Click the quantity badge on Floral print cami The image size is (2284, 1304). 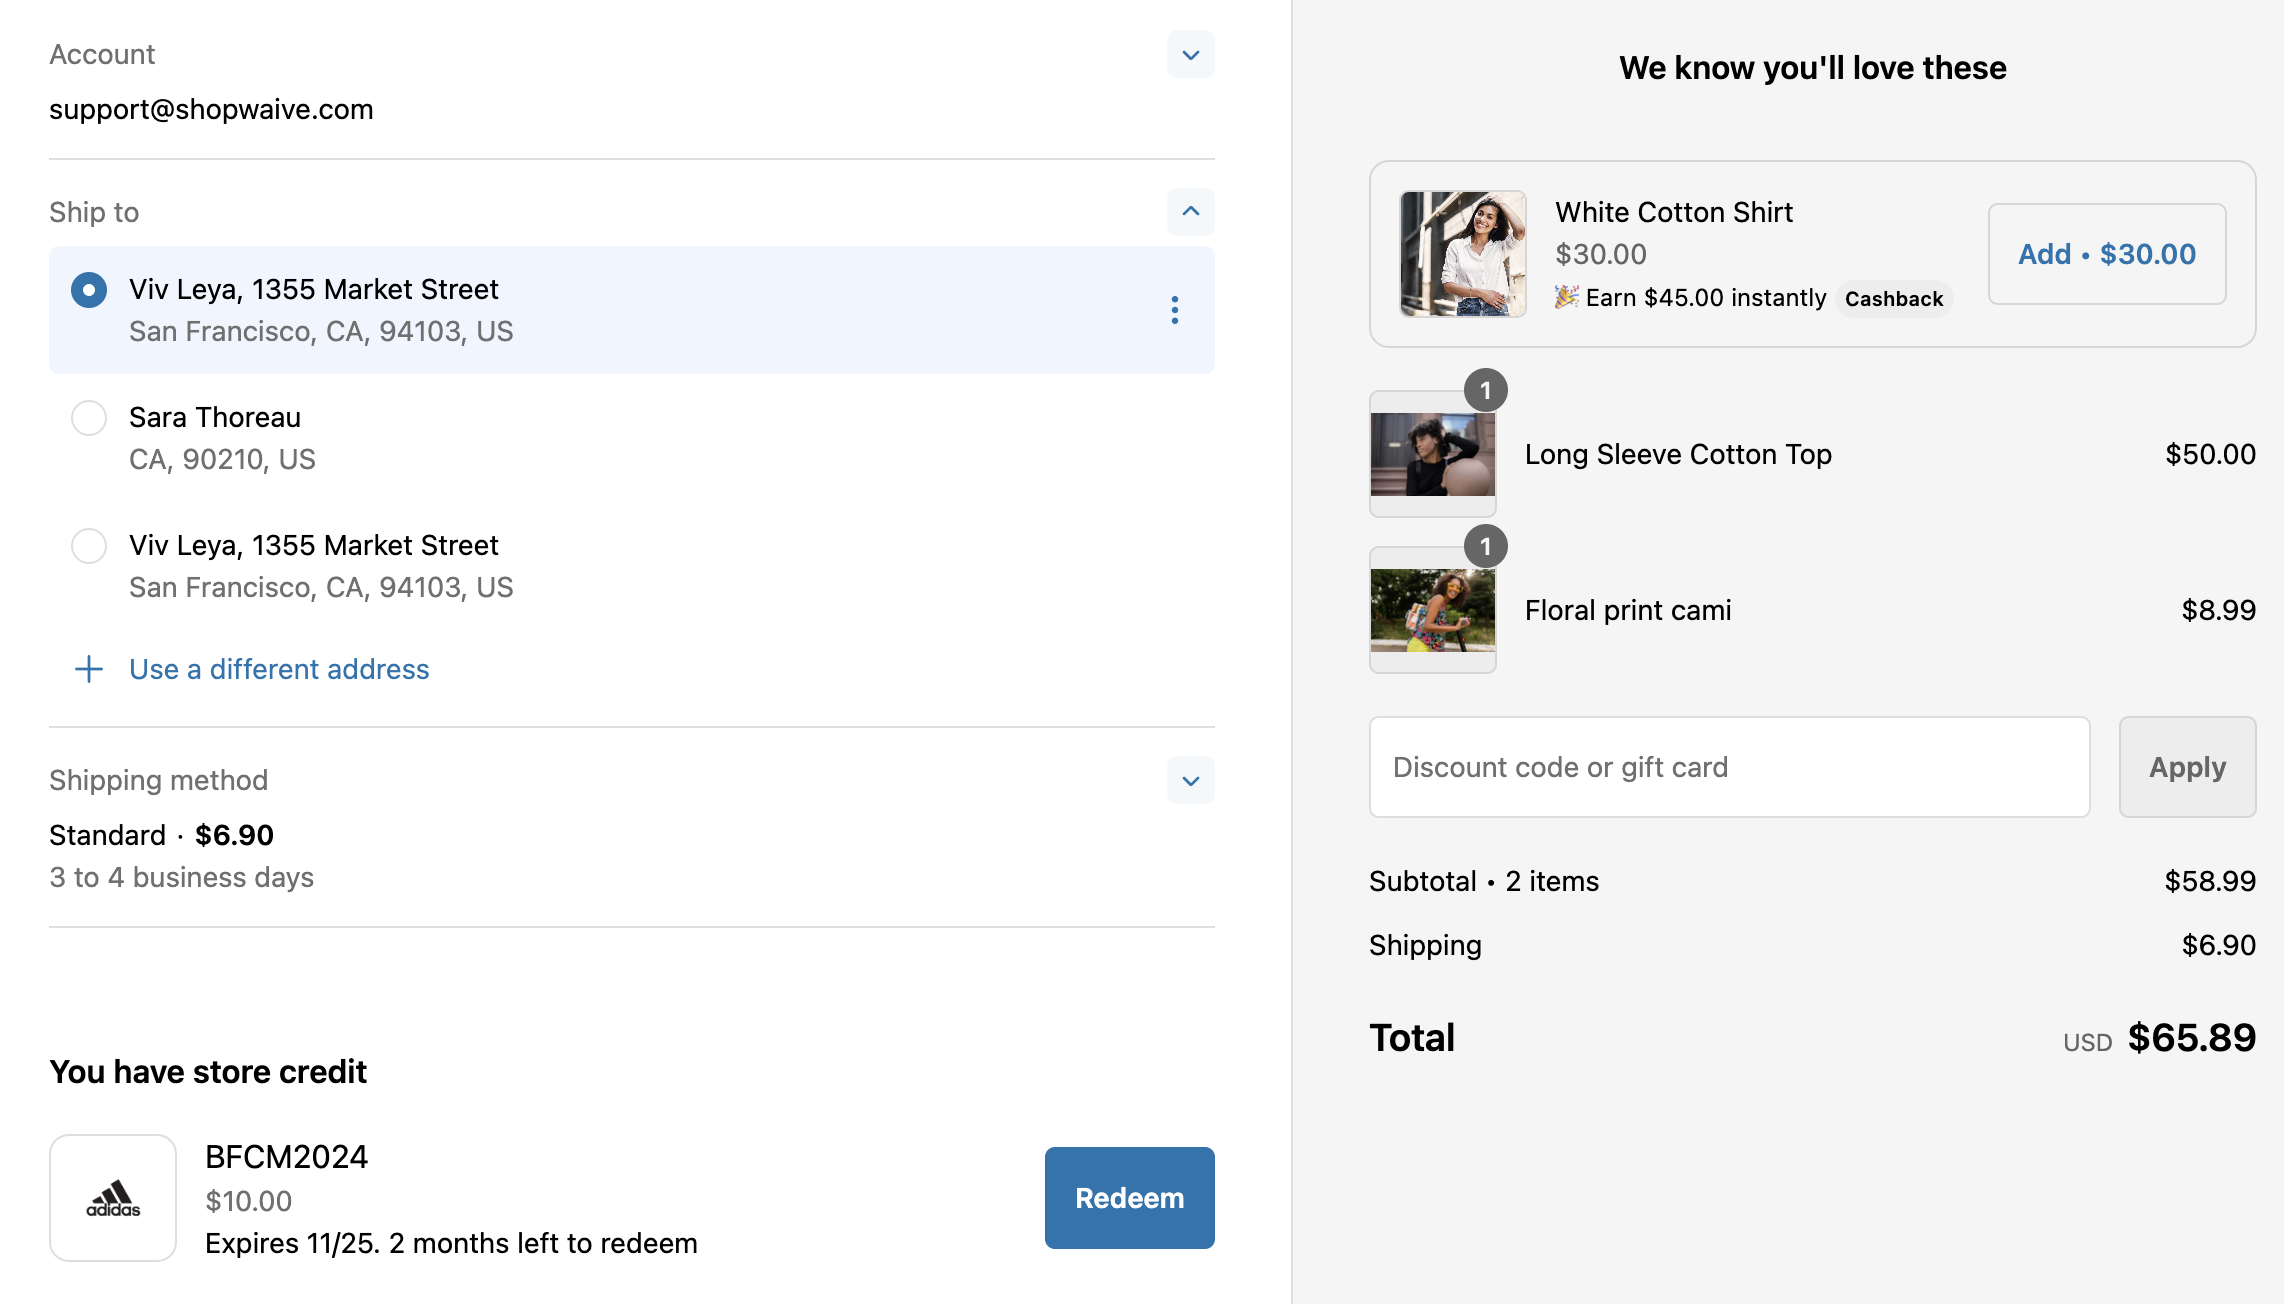(x=1486, y=547)
